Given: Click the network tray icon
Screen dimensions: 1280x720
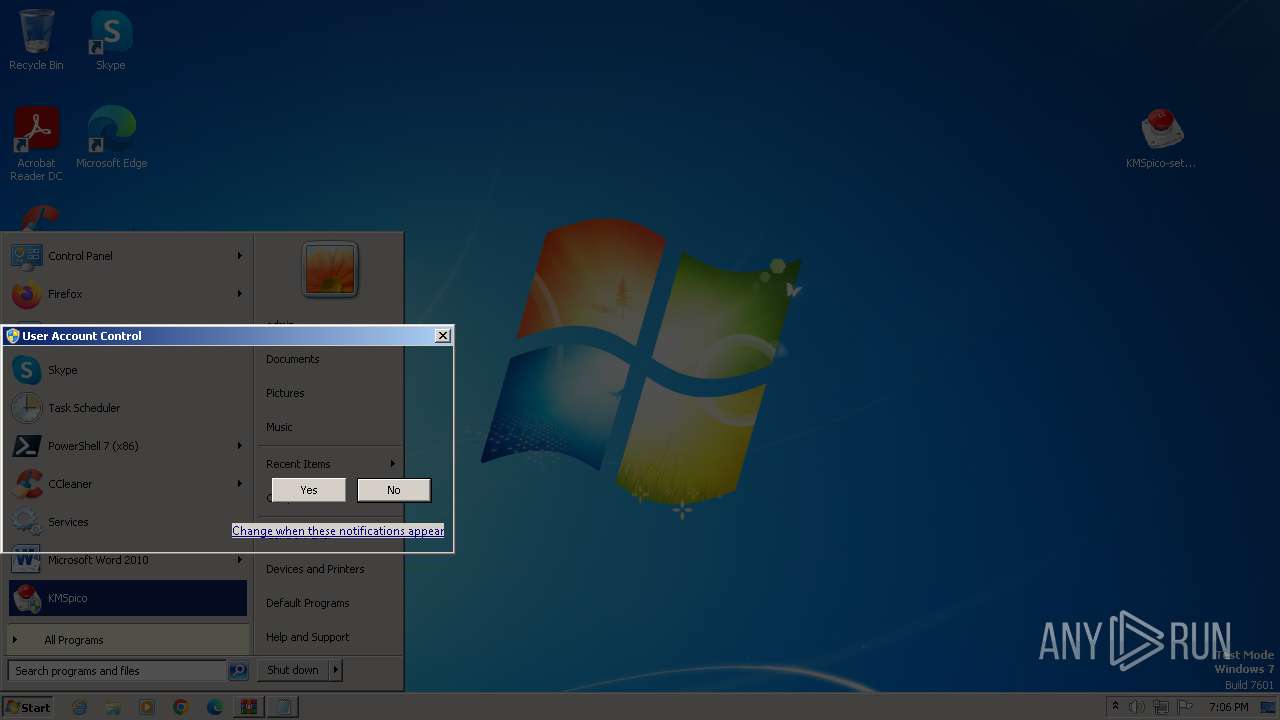Looking at the screenshot, I should tap(1161, 707).
